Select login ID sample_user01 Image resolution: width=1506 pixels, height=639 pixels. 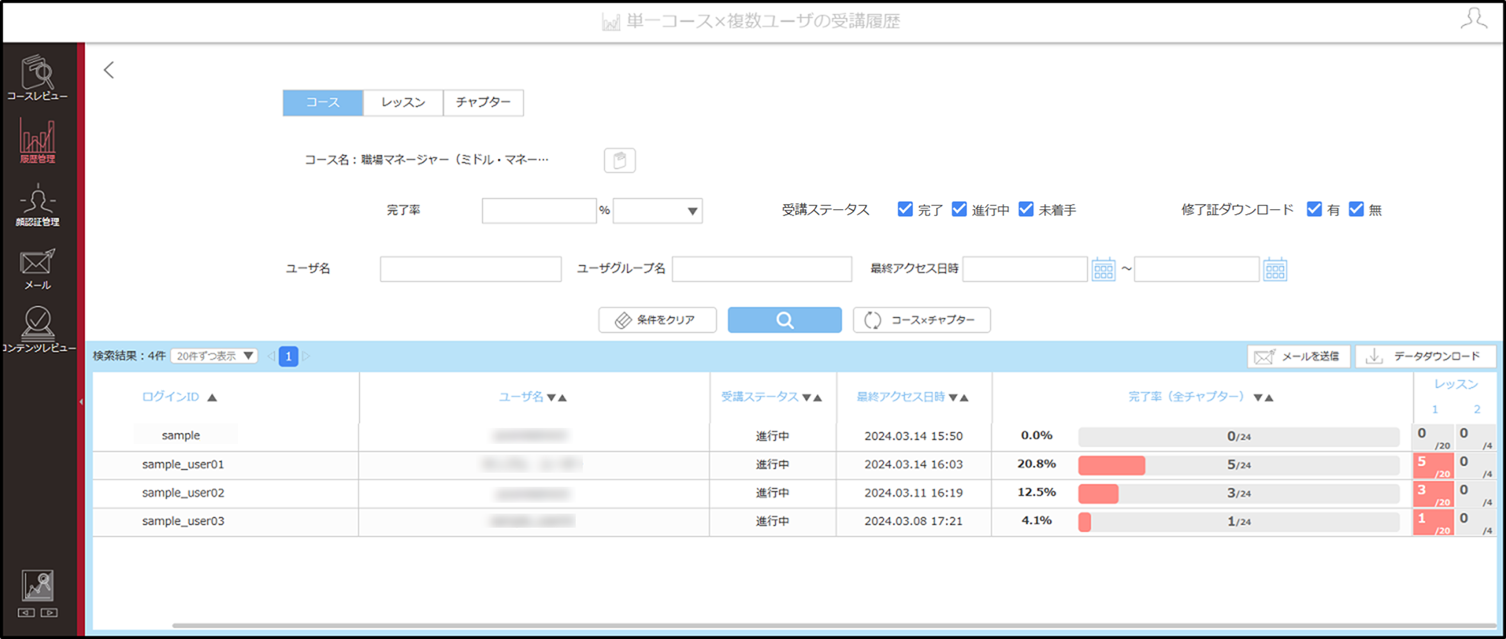tap(183, 465)
